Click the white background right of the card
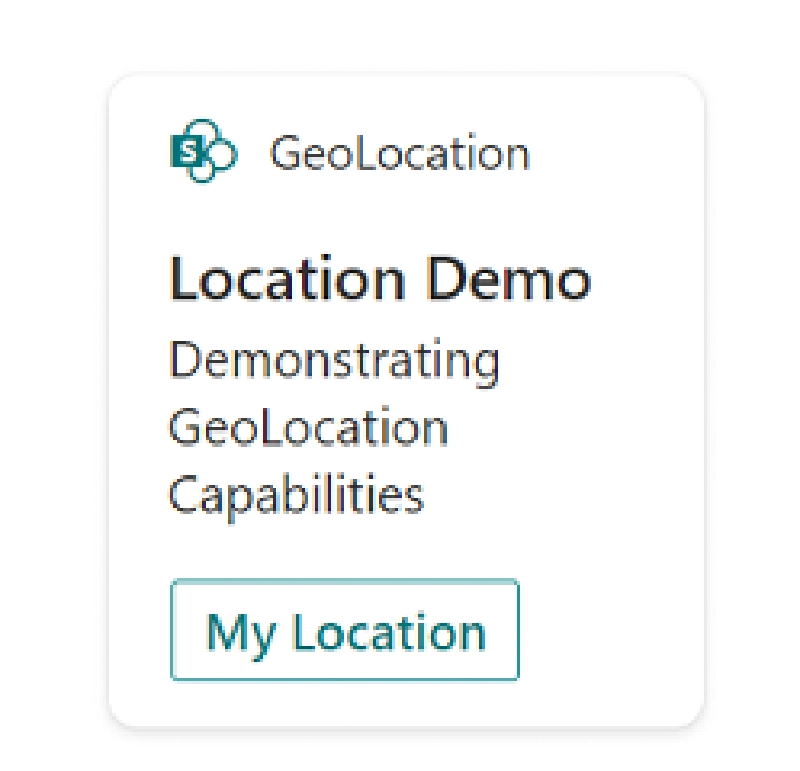This screenshot has height=771, width=800. 752,400
